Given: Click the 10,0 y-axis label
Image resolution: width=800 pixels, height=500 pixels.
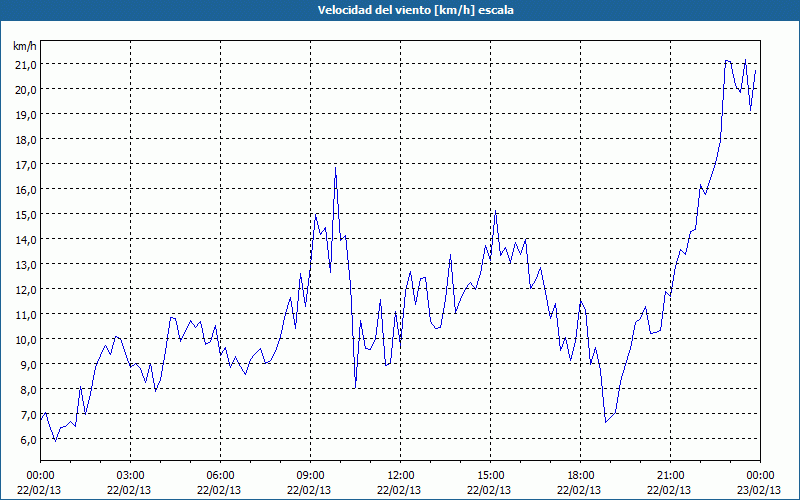Looking at the screenshot, I should point(27,339).
